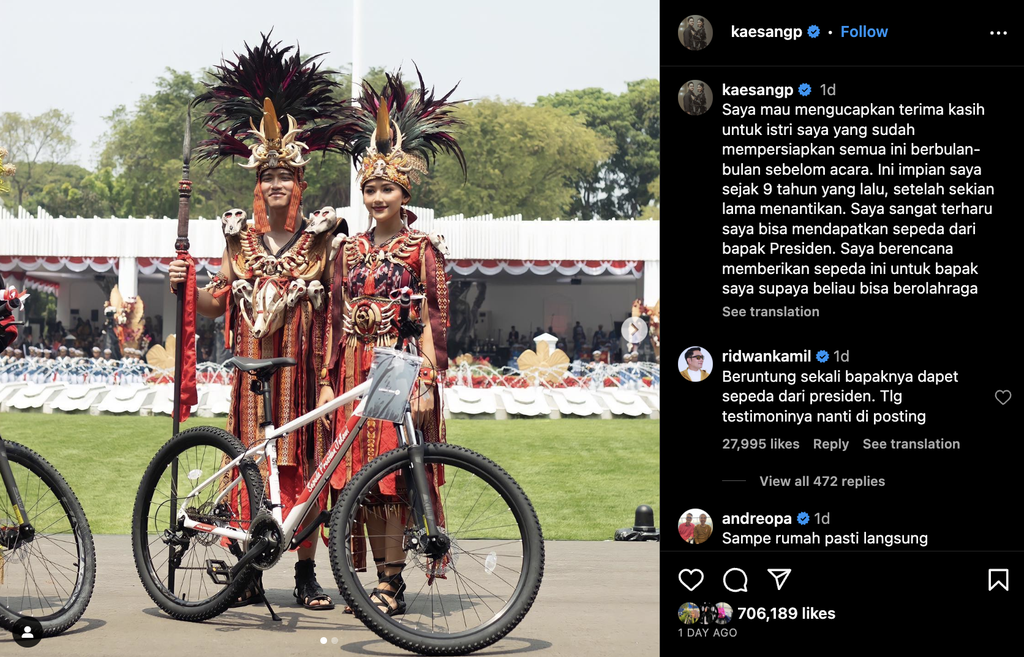View 27,995 likes on comment
1024x657 pixels.
click(x=760, y=444)
